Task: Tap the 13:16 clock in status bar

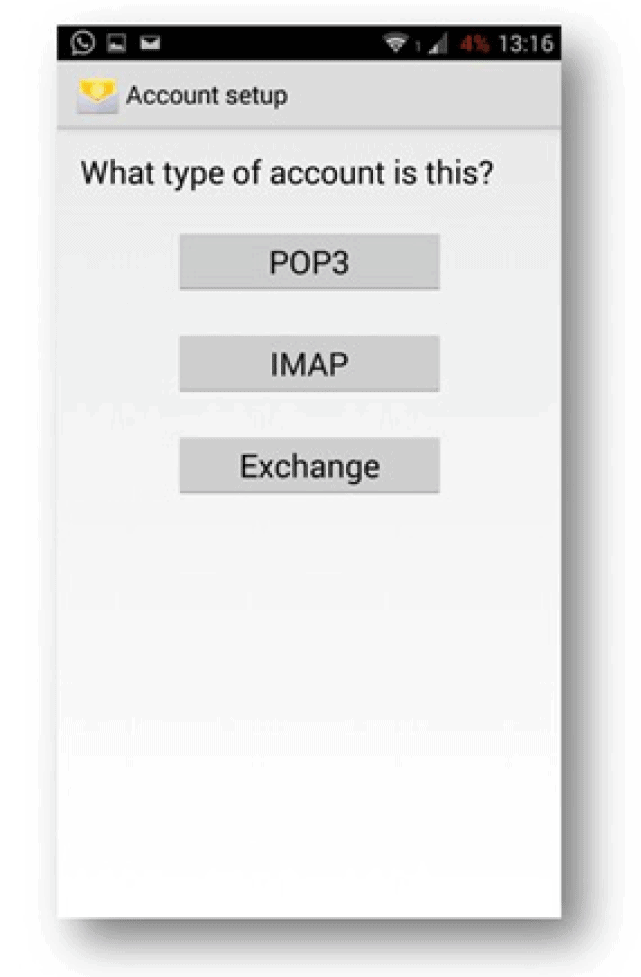Action: click(x=526, y=44)
